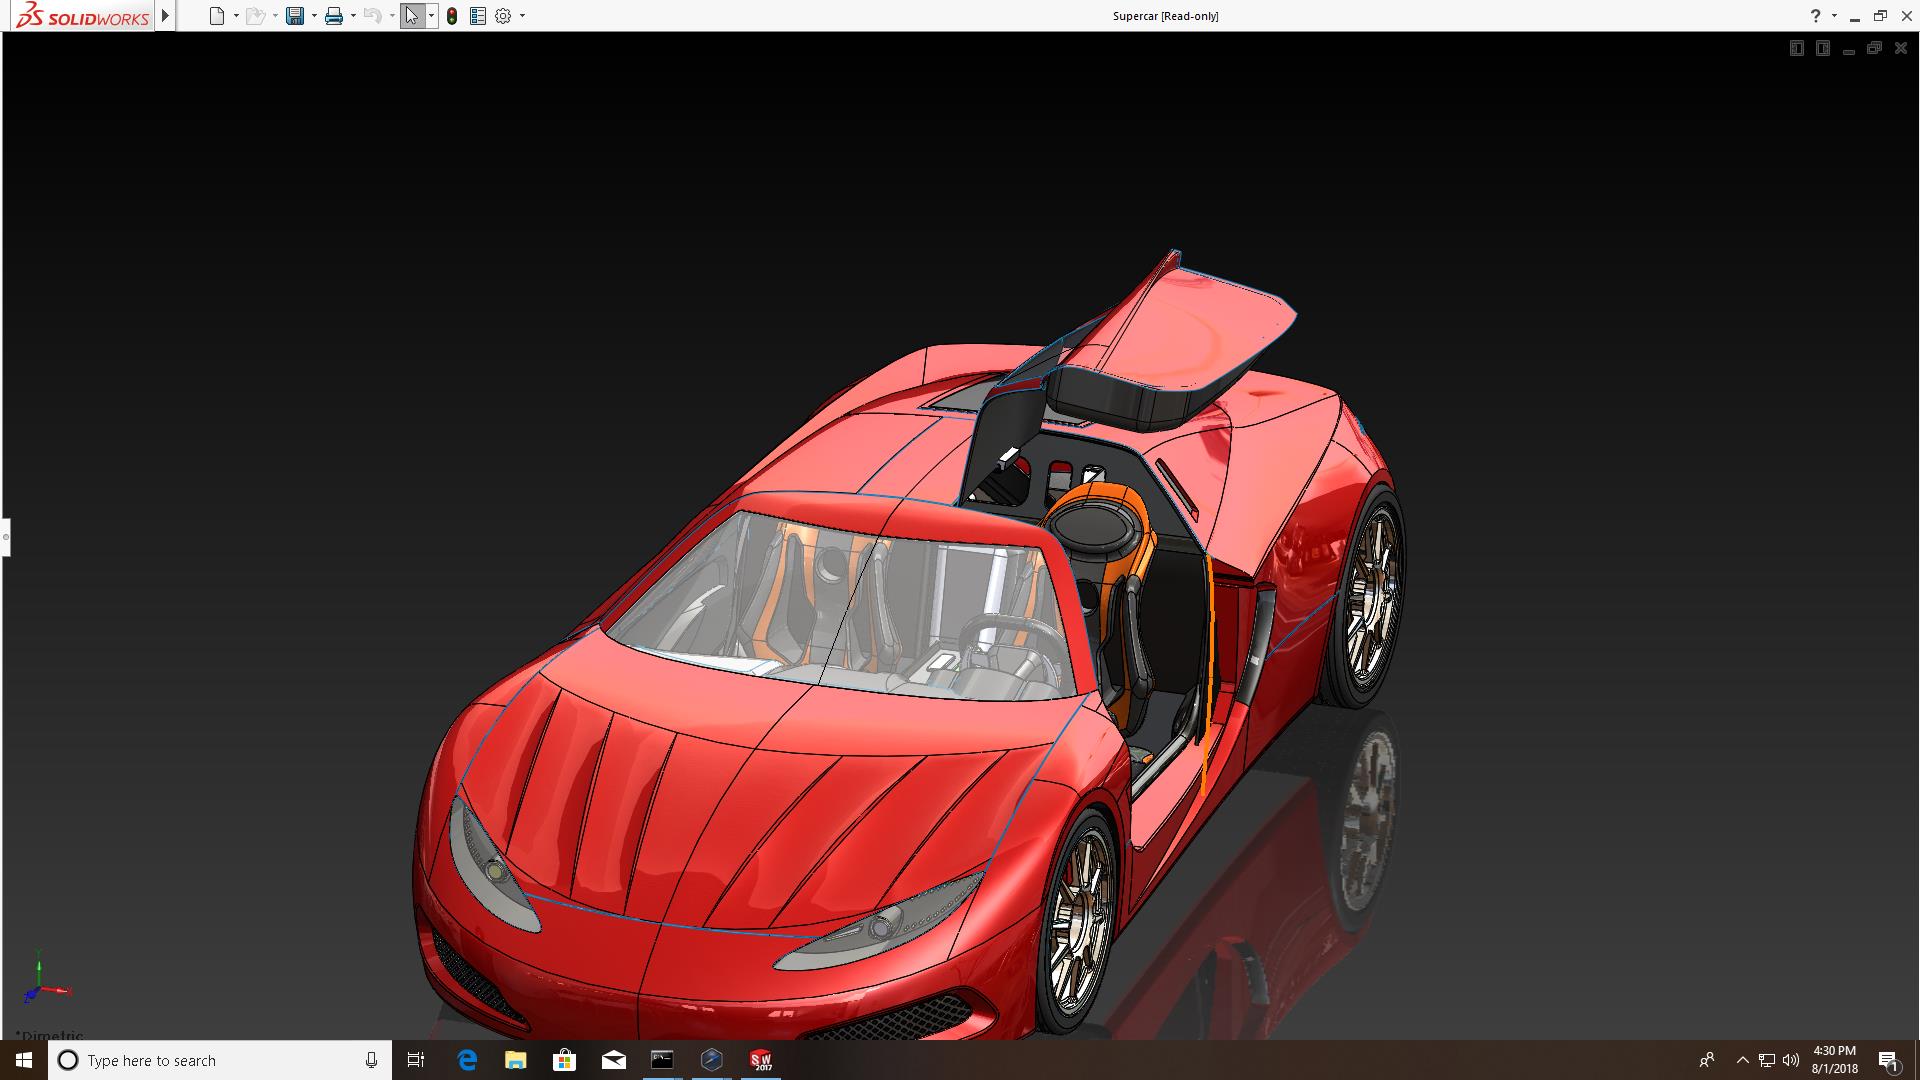Open dropdown arrow next to Options gear

click(522, 16)
